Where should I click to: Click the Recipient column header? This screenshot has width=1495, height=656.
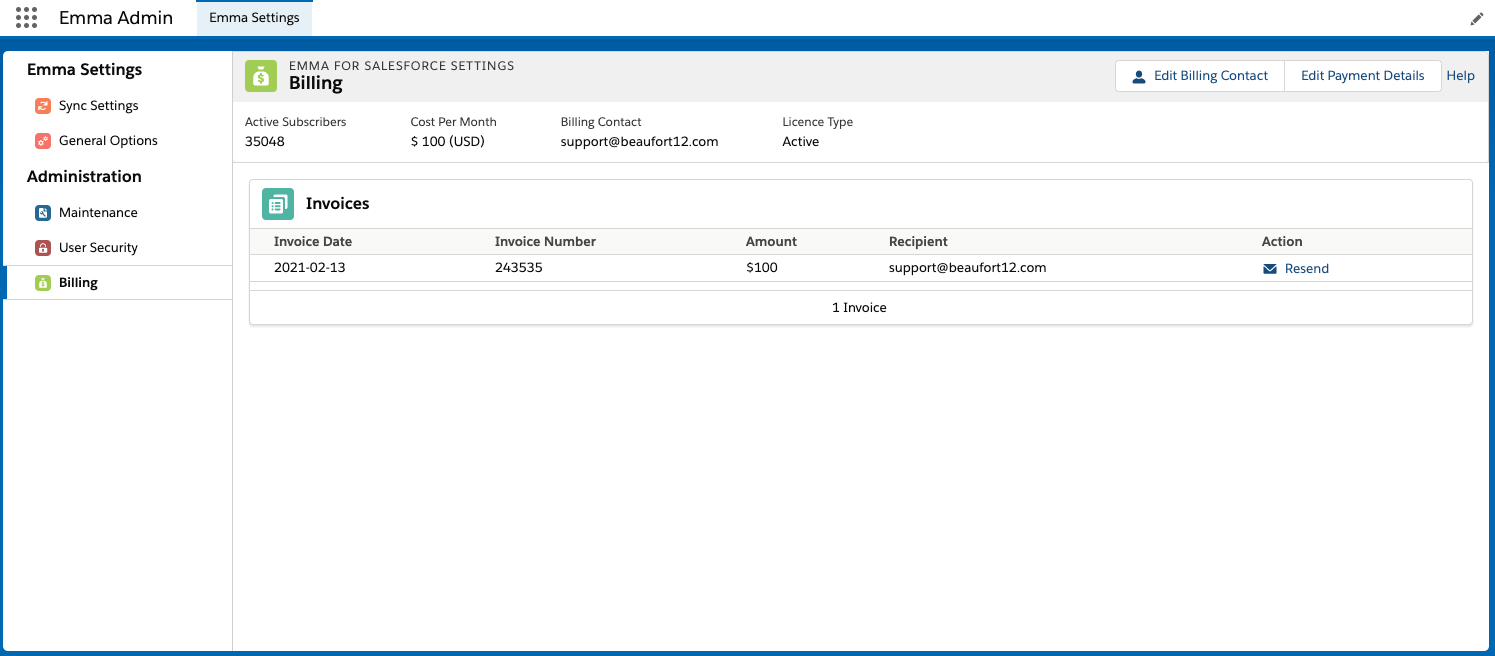tap(918, 242)
